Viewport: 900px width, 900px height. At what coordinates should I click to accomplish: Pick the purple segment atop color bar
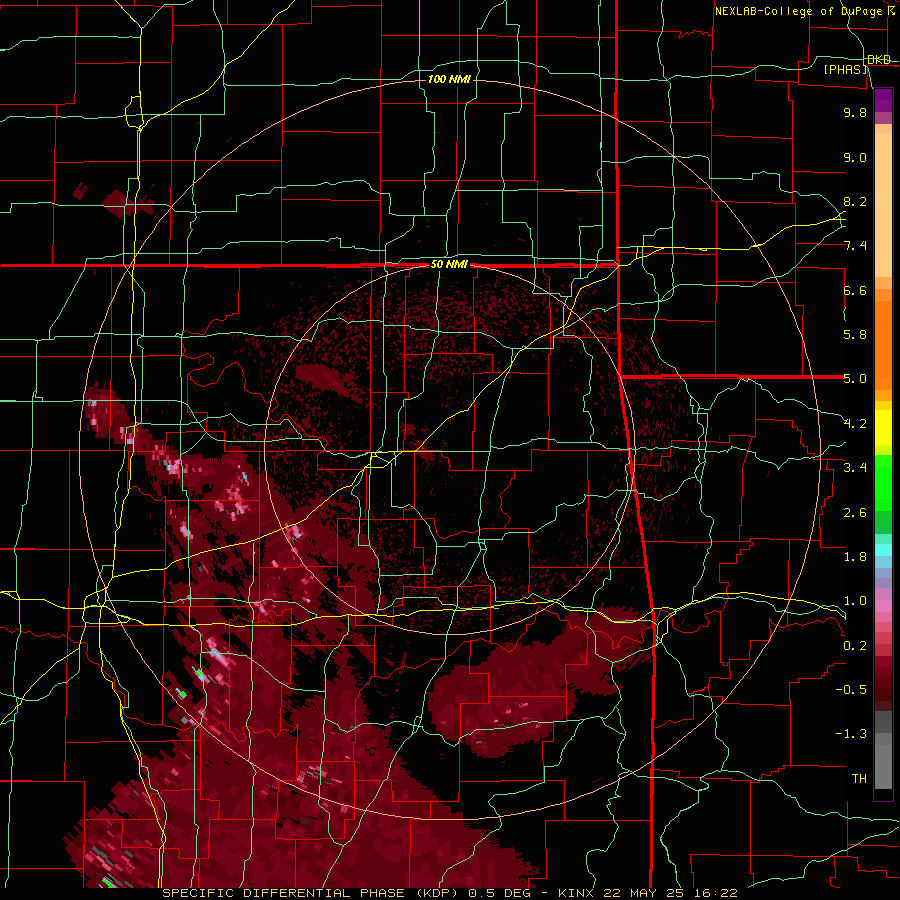tap(883, 100)
